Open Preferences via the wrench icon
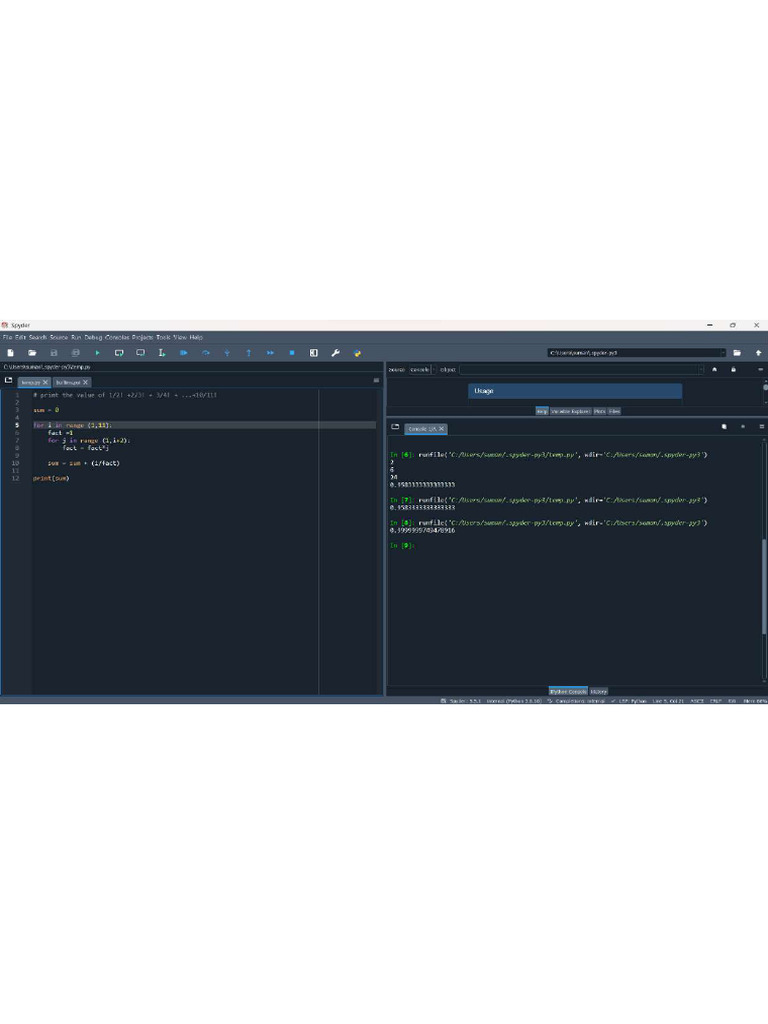Viewport: 768px width, 1024px height. click(x=335, y=353)
